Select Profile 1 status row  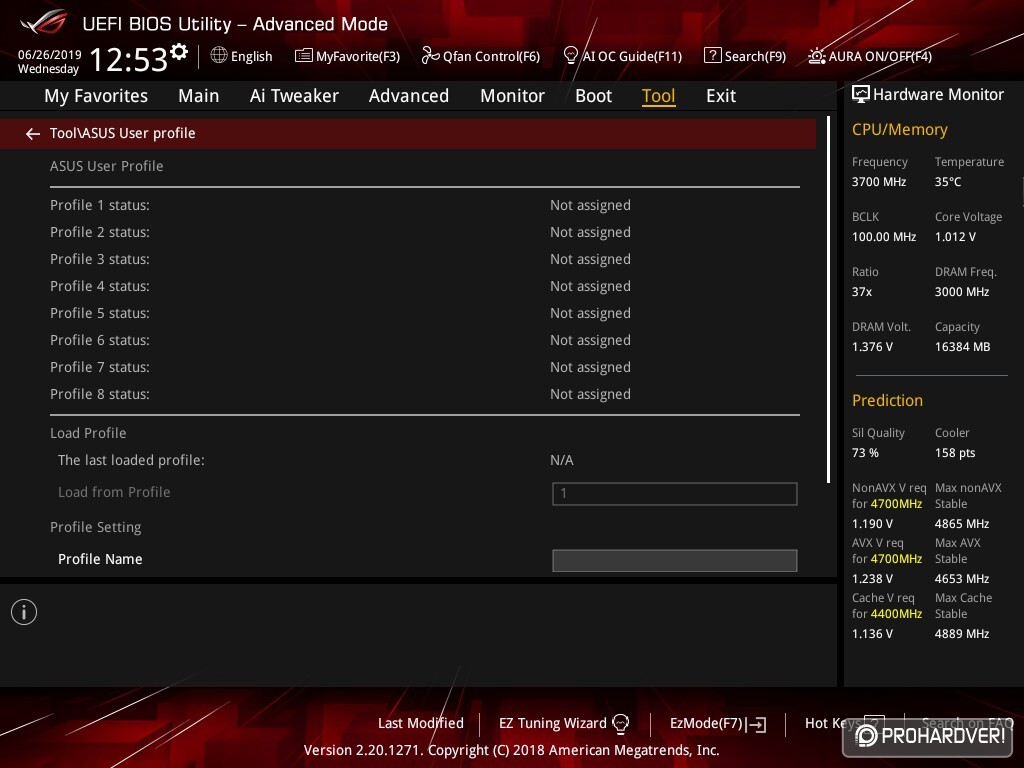click(424, 205)
